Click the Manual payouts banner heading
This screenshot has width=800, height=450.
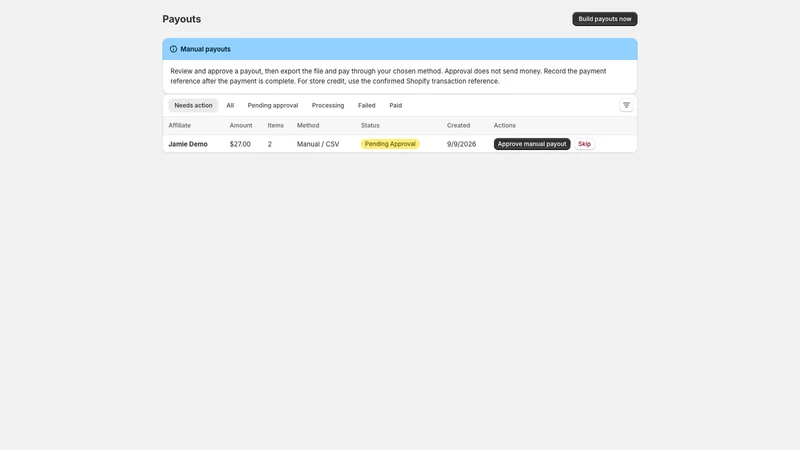(205, 49)
